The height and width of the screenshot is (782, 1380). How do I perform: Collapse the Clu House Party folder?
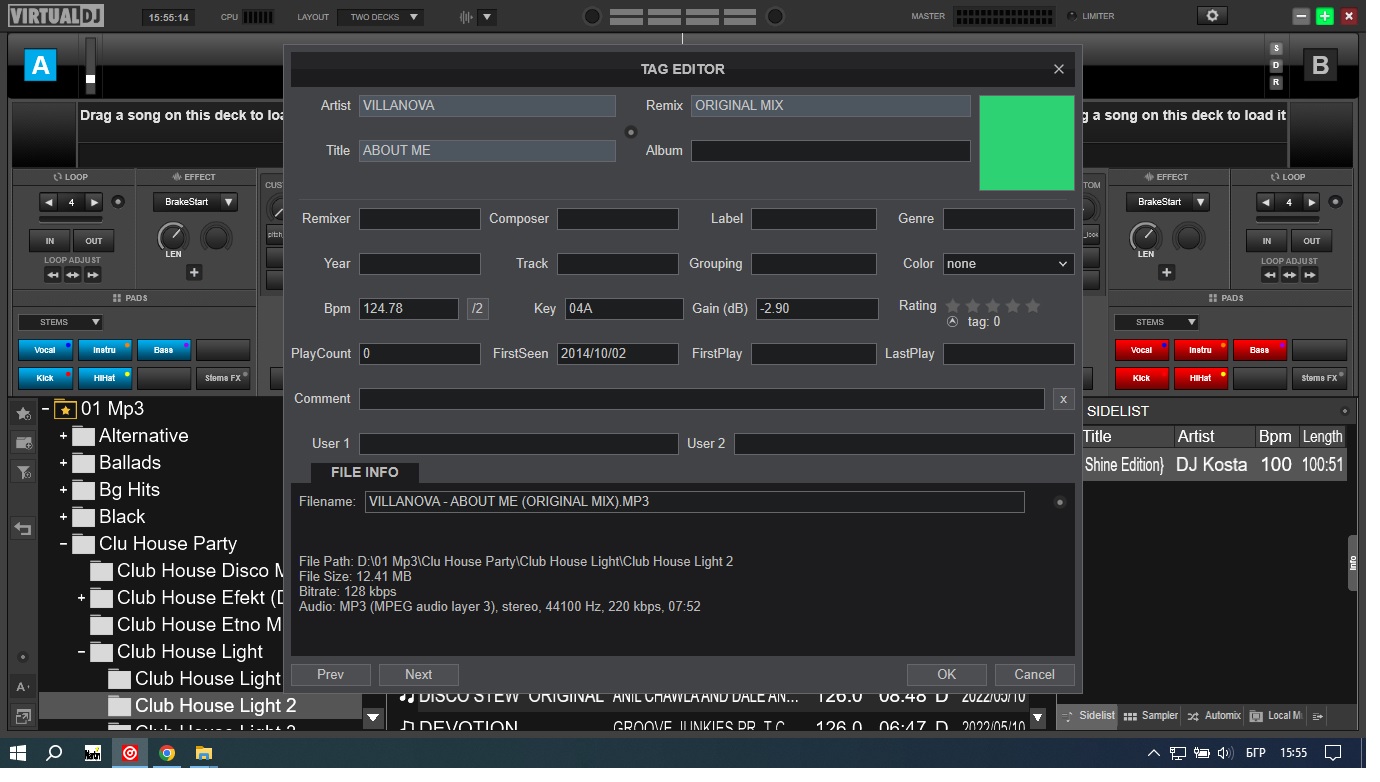(x=63, y=544)
